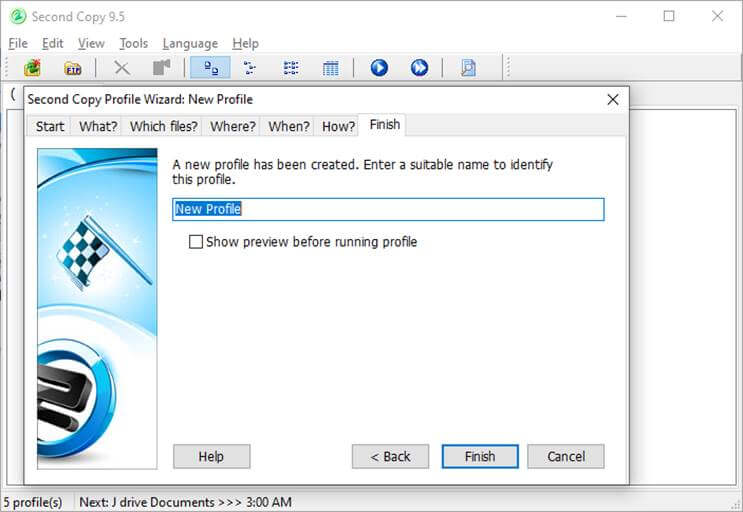Switch to the Which files? tab
Screen dimensions: 743x512
point(163,126)
